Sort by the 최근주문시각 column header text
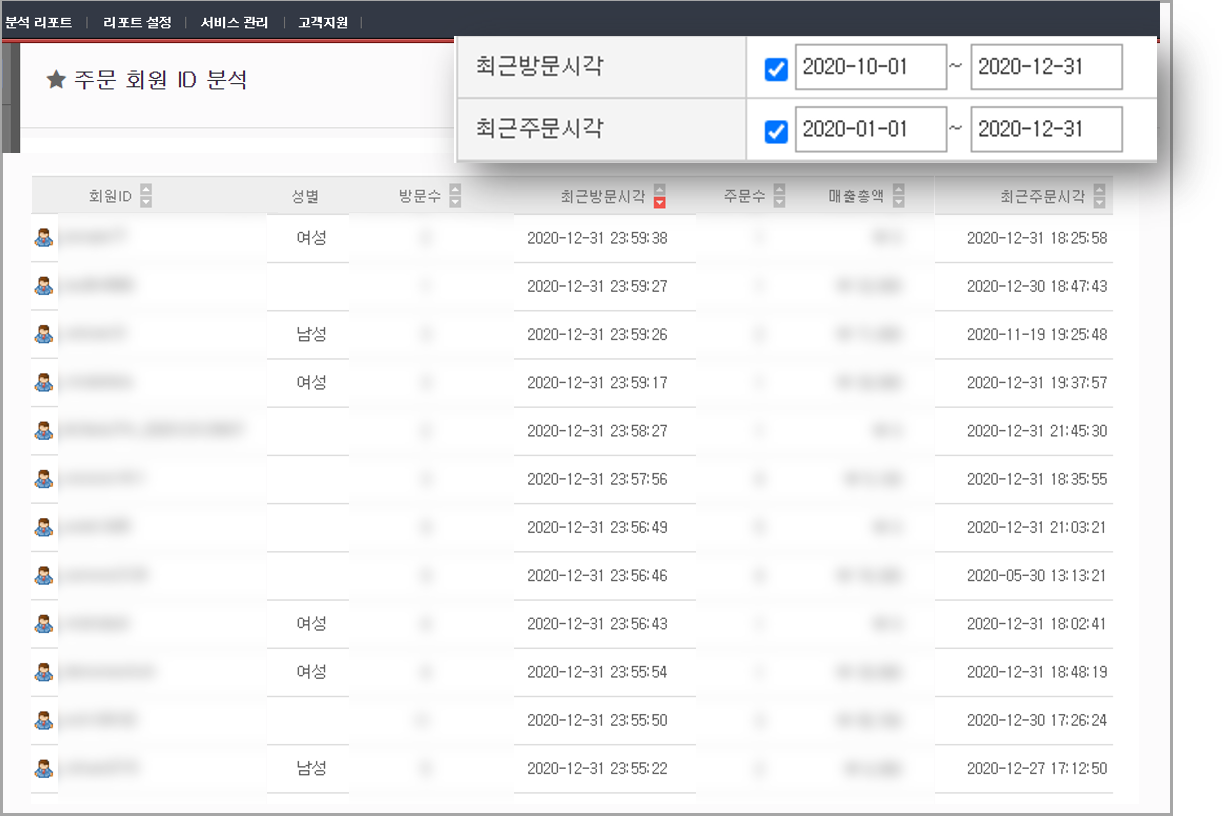Viewport: 1222px width, 816px height. (1043, 197)
